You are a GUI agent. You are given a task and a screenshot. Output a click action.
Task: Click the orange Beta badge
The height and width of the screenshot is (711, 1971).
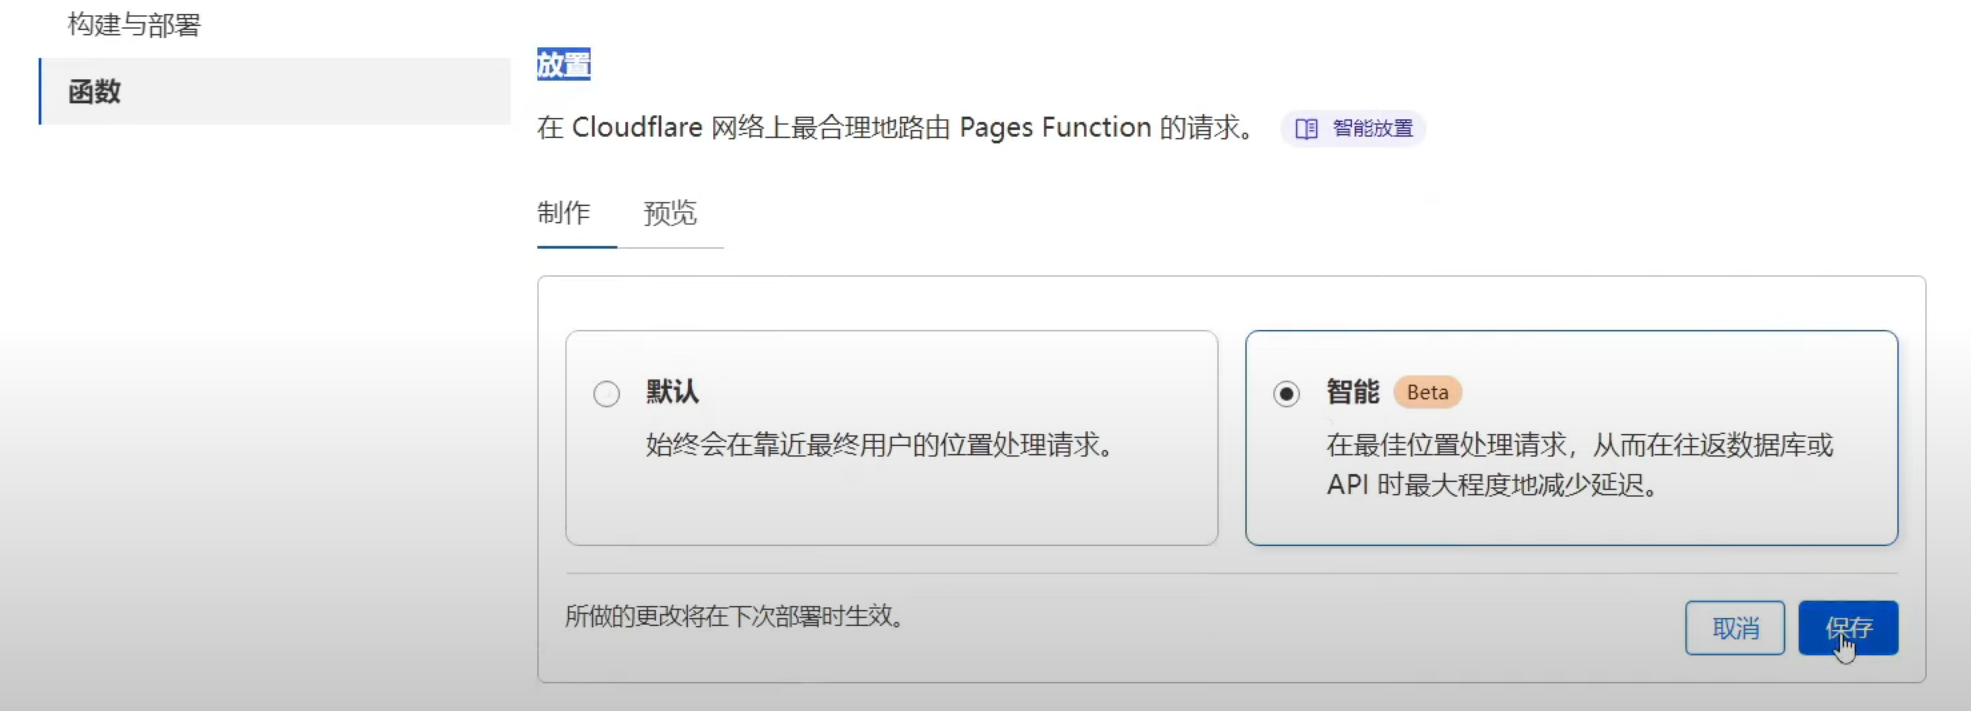1427,393
